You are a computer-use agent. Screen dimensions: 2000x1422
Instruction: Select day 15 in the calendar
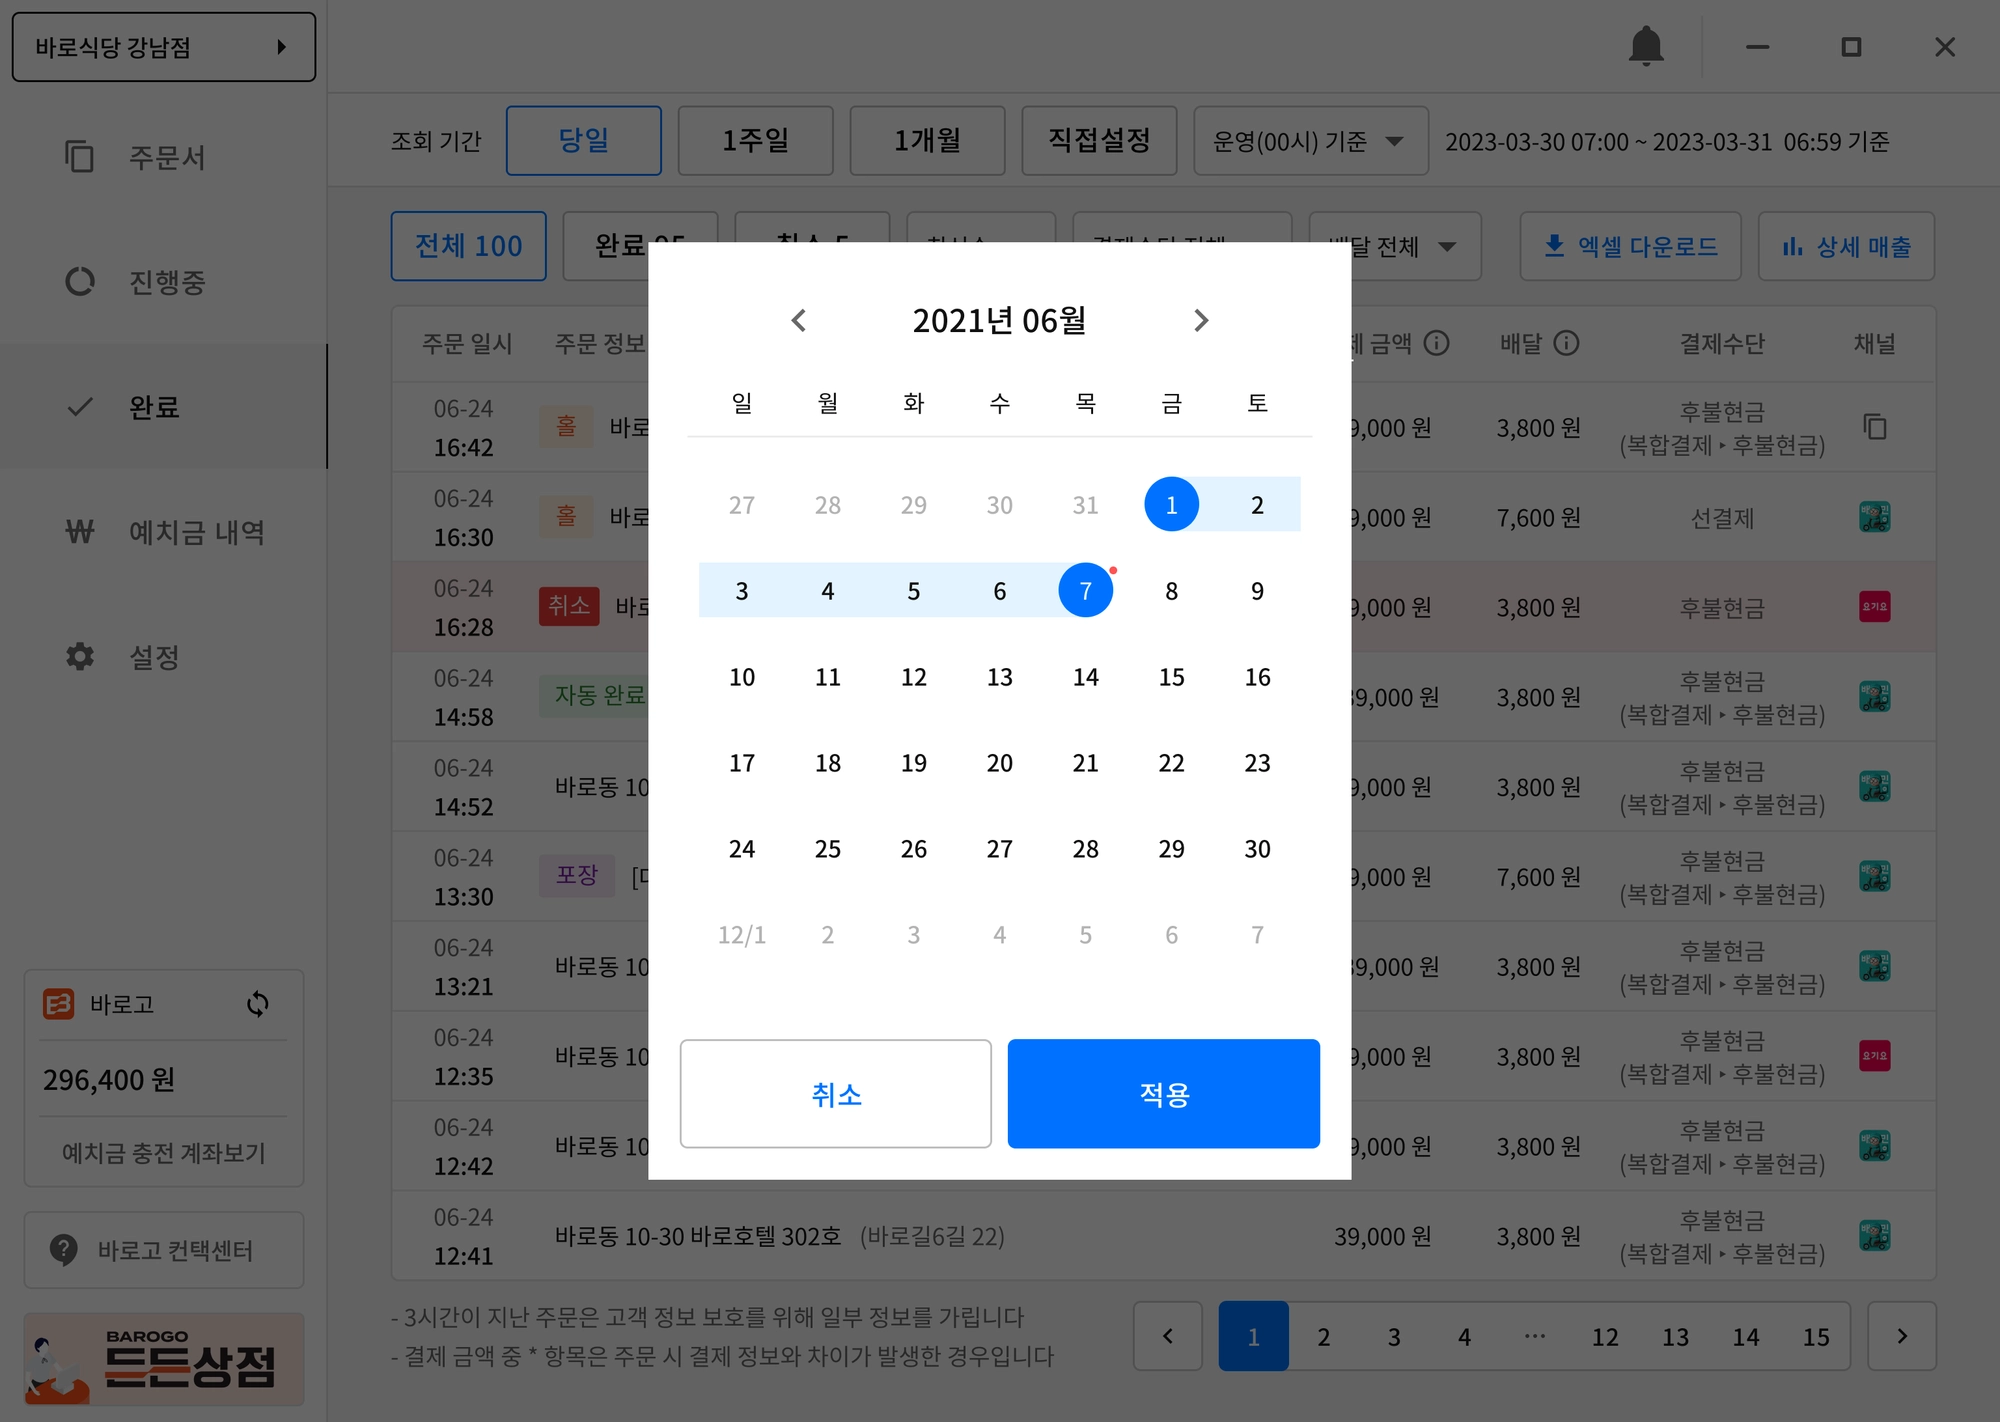click(1171, 677)
